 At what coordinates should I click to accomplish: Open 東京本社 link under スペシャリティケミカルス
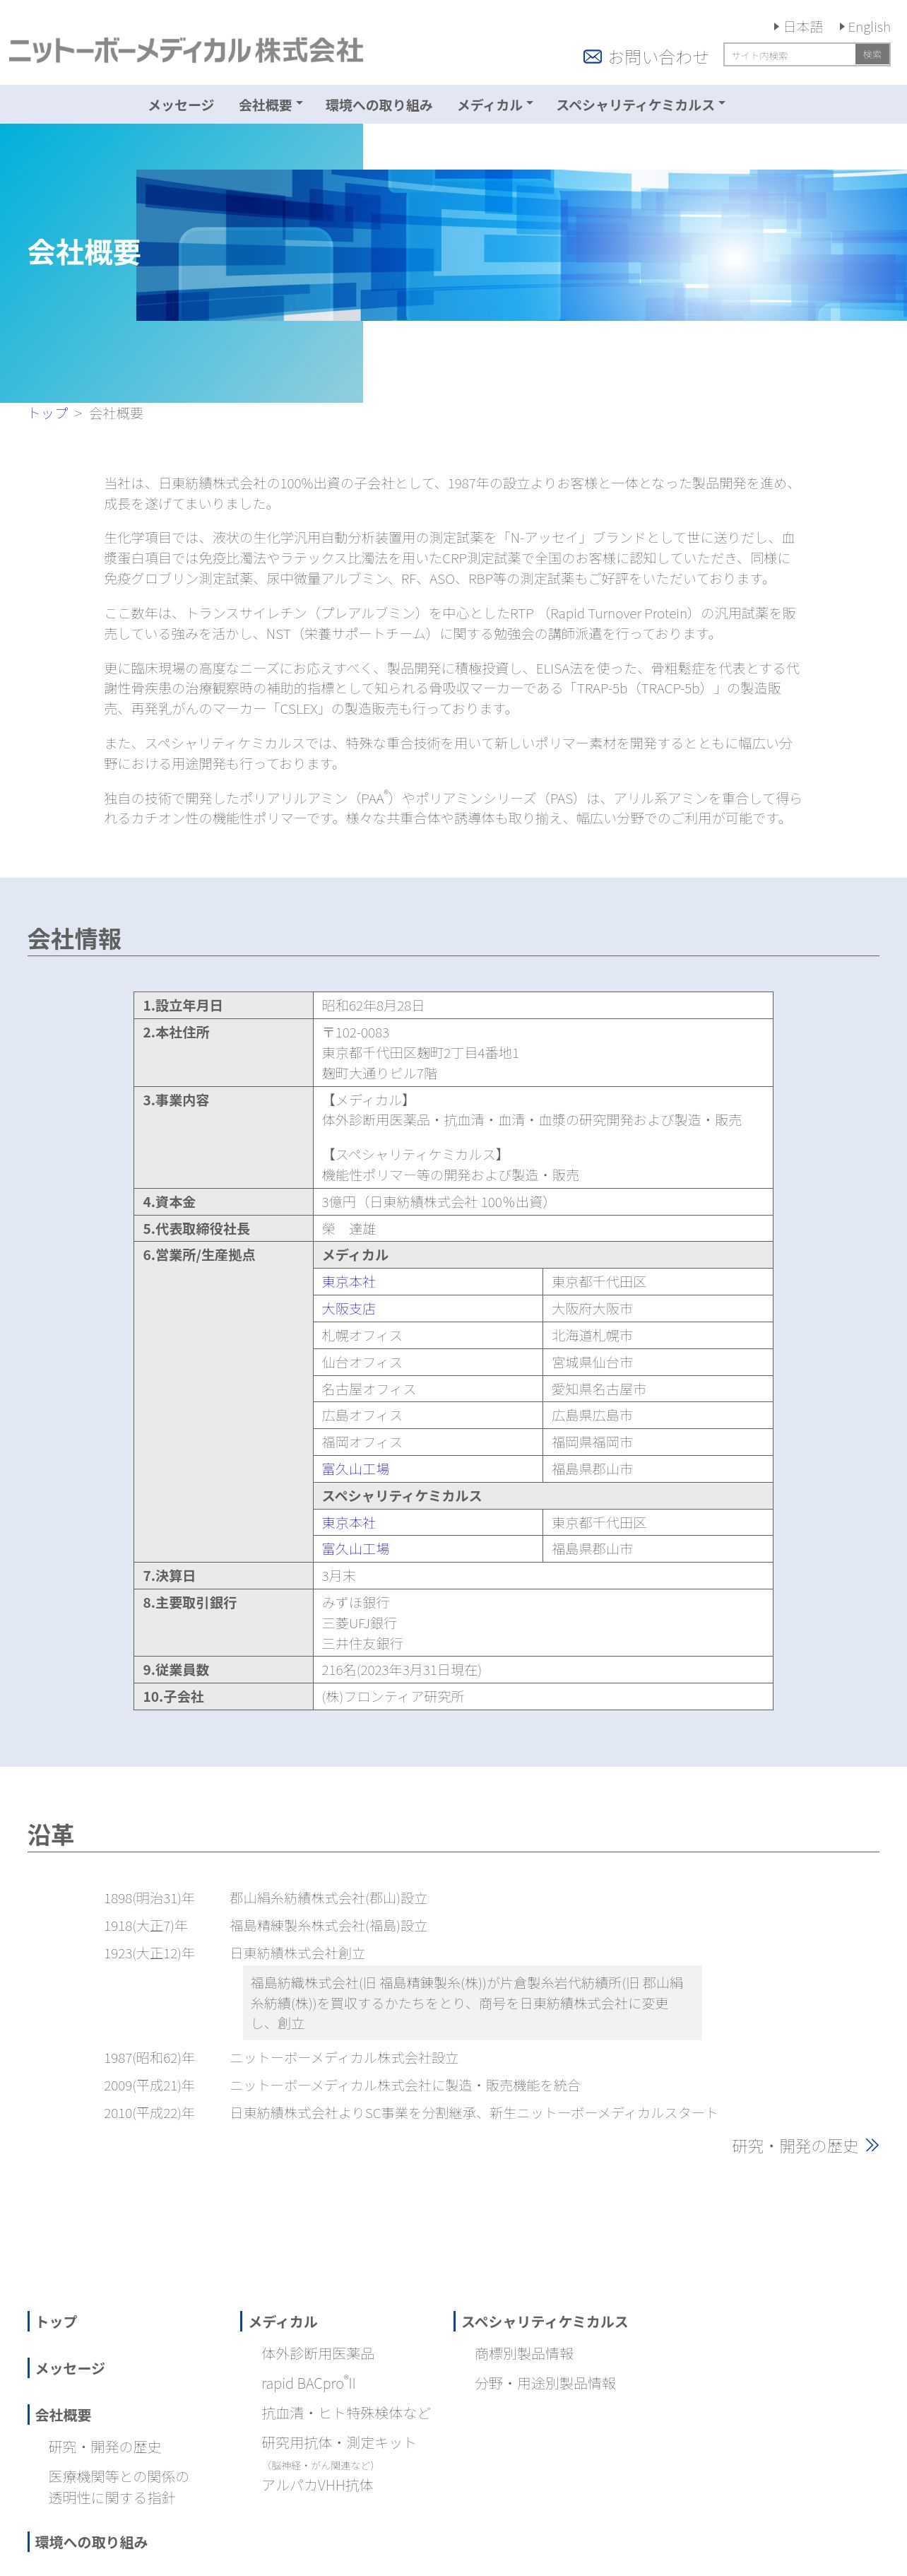point(349,1523)
